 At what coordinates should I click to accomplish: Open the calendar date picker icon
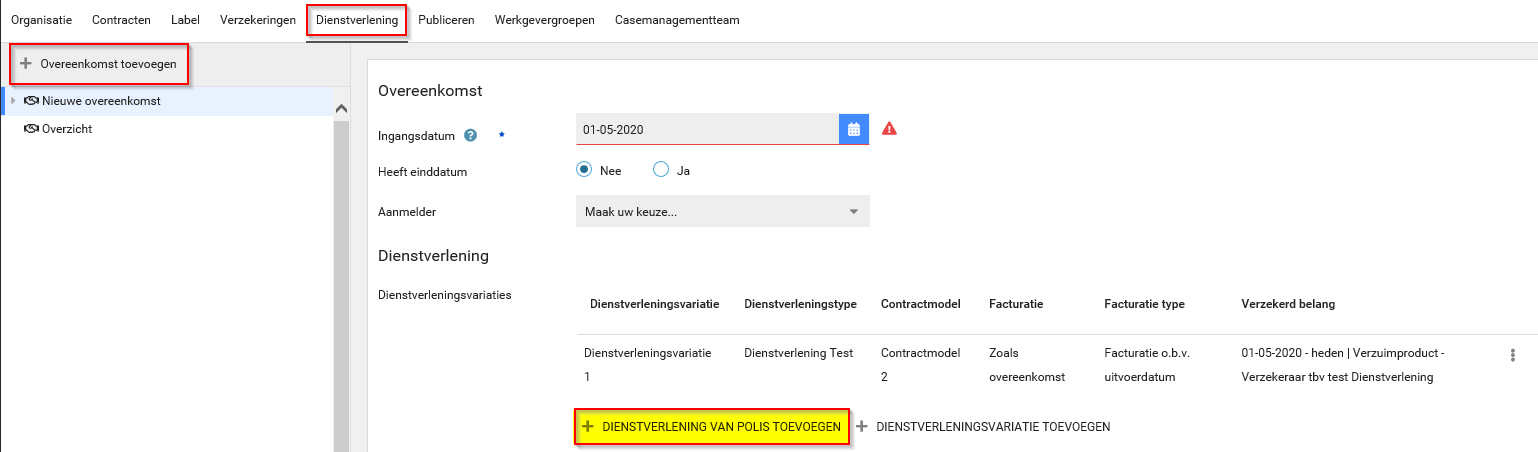(854, 129)
